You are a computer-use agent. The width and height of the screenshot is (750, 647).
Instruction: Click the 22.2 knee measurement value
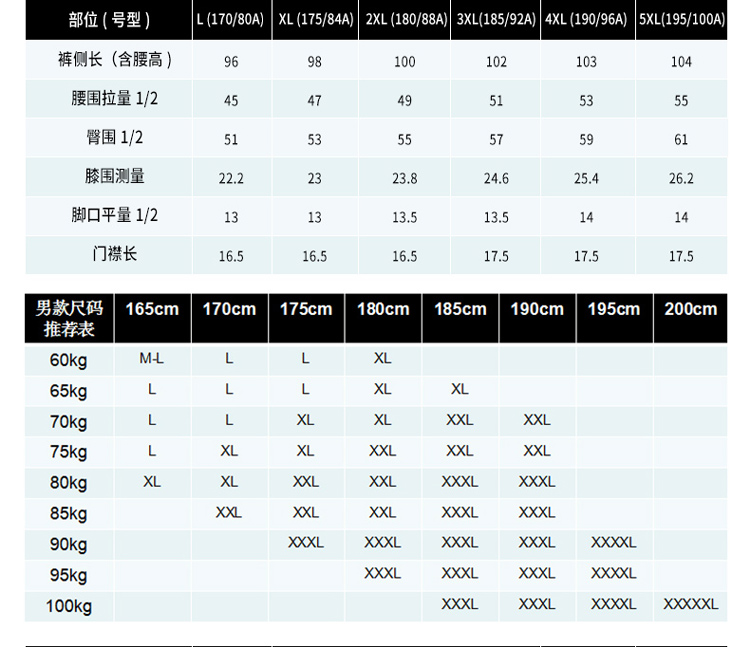point(231,179)
